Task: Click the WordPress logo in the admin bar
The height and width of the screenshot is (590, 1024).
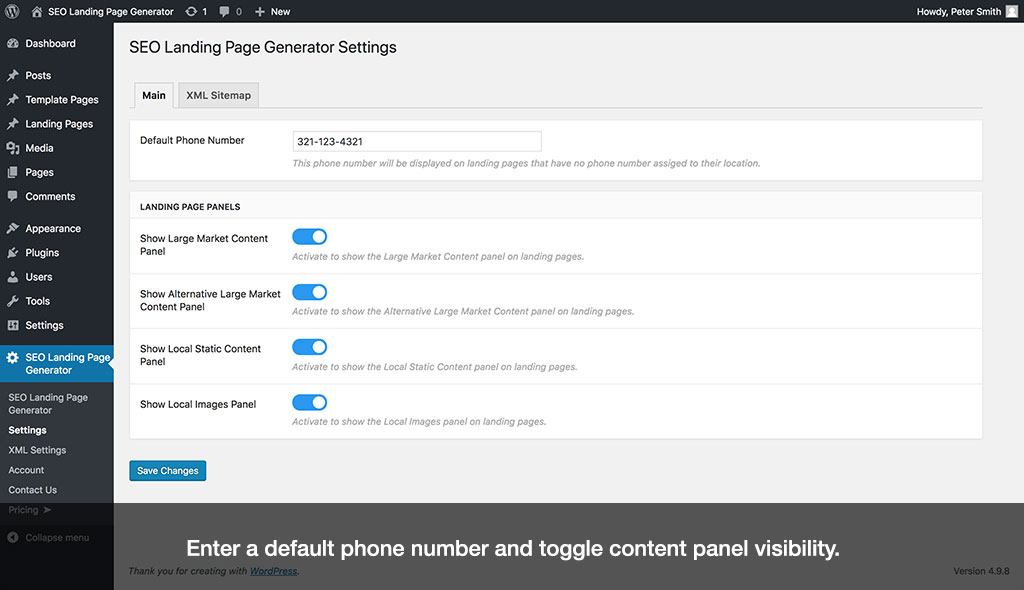Action: coord(12,12)
